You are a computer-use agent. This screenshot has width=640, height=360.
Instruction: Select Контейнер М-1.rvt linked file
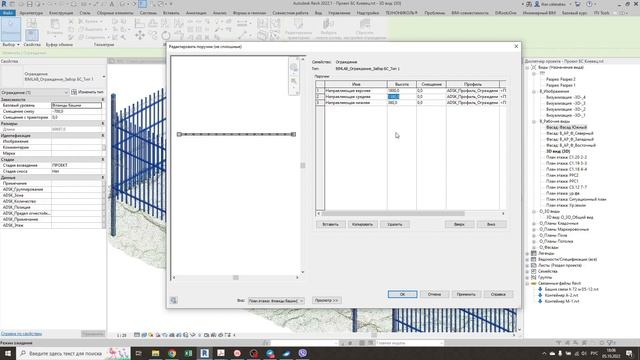562,301
